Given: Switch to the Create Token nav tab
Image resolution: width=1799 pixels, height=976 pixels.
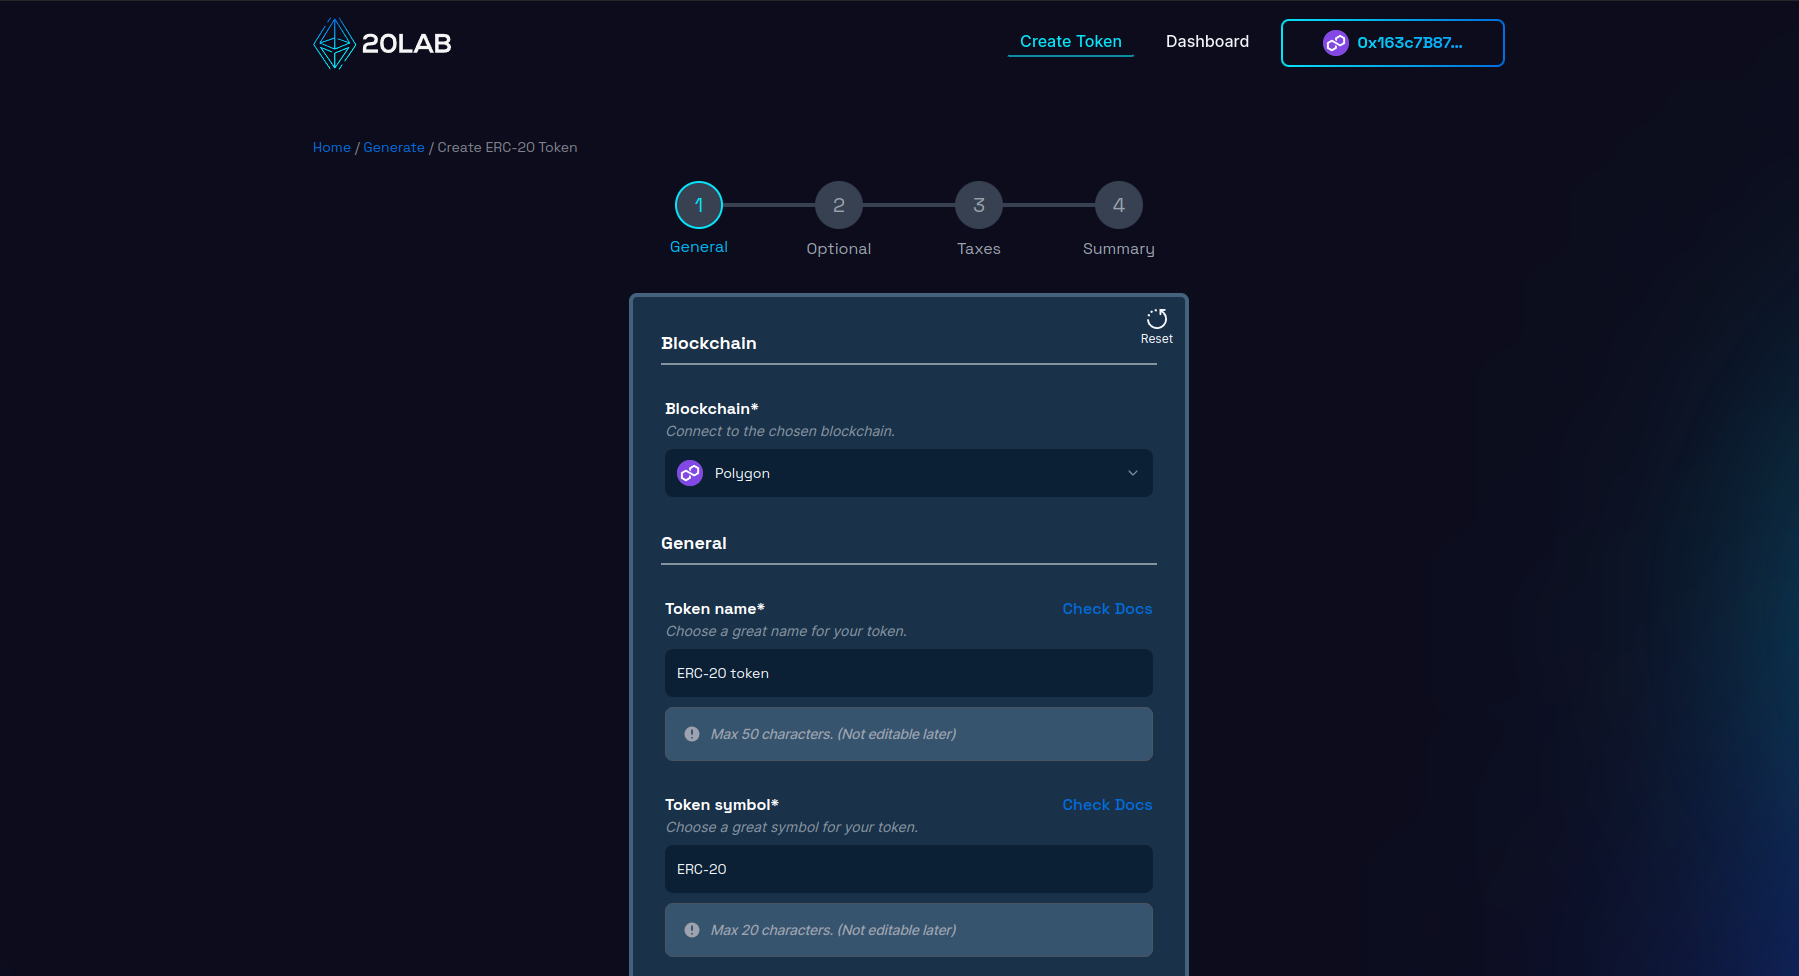Looking at the screenshot, I should (x=1071, y=42).
